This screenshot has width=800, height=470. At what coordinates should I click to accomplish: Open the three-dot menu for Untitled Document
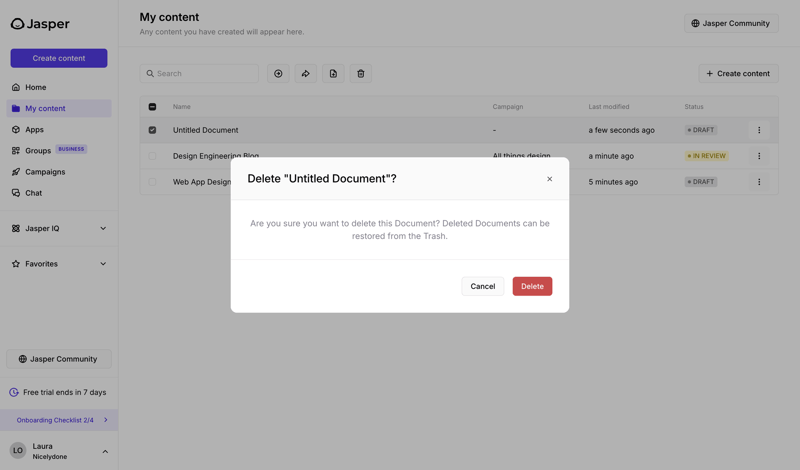click(759, 130)
